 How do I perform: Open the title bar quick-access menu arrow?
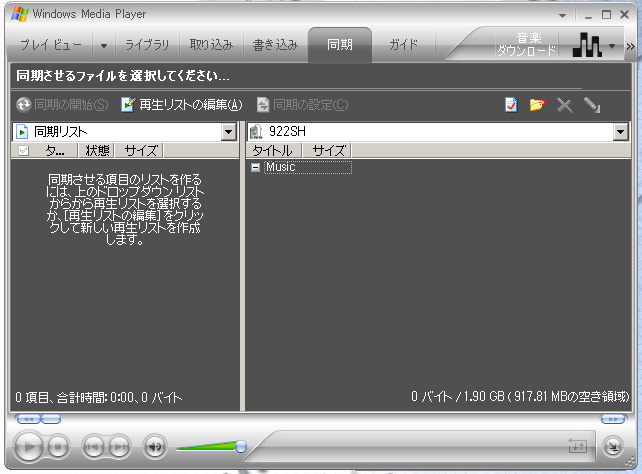pos(563,16)
